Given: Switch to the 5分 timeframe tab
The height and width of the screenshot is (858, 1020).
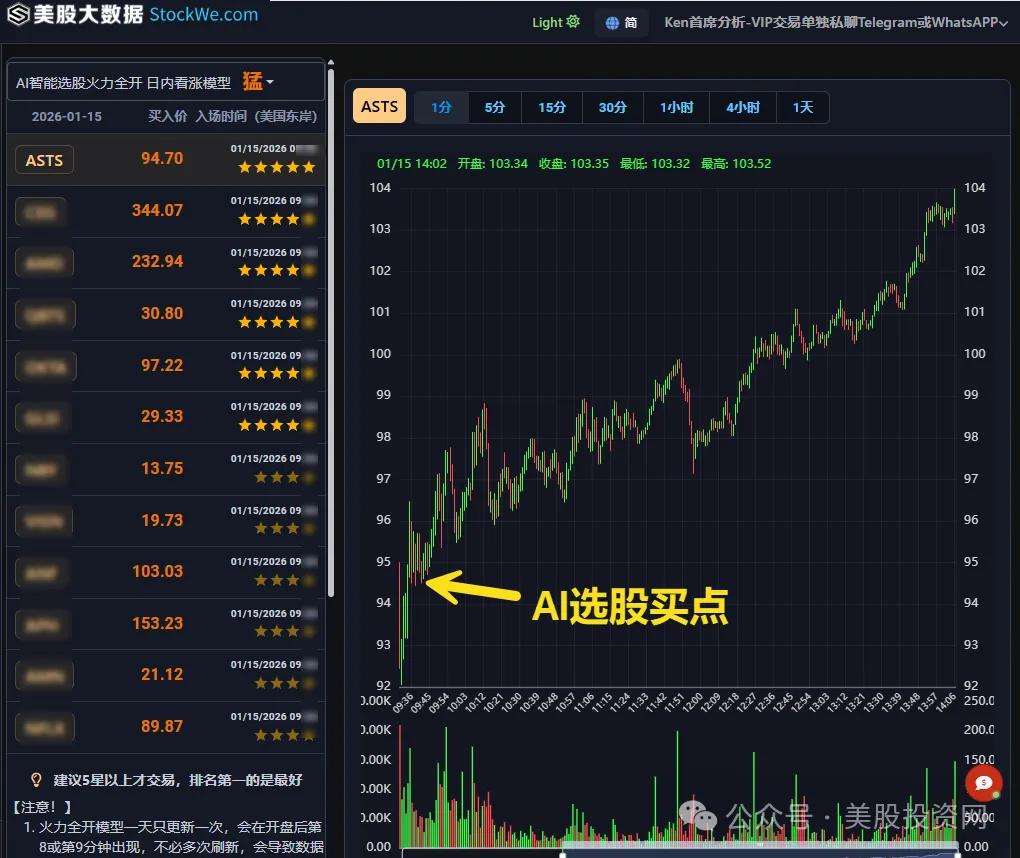Looking at the screenshot, I should click(x=494, y=107).
